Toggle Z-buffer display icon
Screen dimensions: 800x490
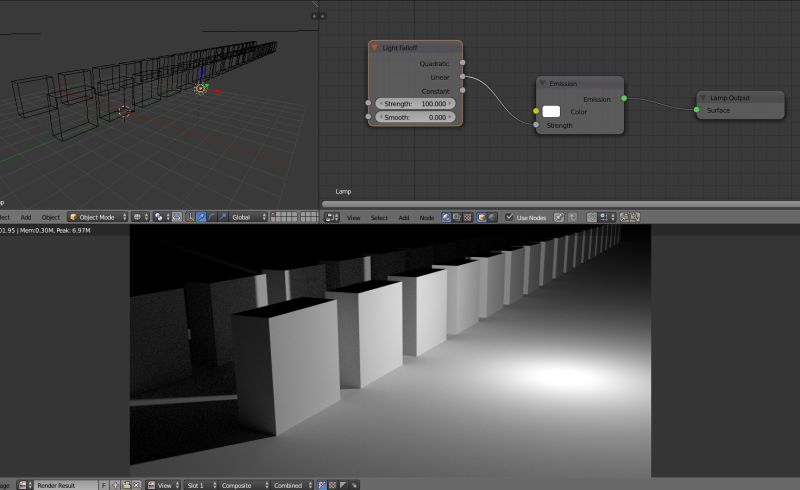354,485
